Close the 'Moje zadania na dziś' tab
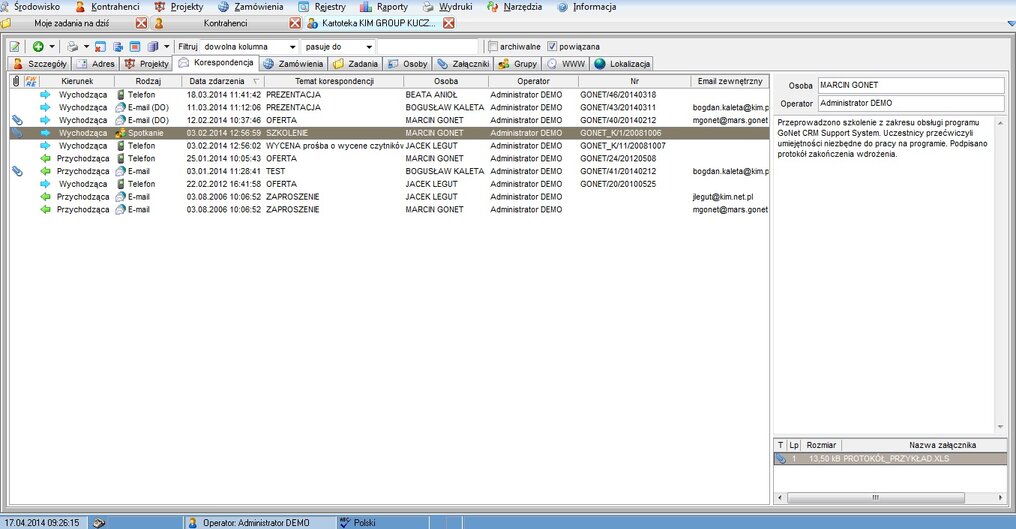Viewport: 1016px width, 529px height. click(141, 23)
